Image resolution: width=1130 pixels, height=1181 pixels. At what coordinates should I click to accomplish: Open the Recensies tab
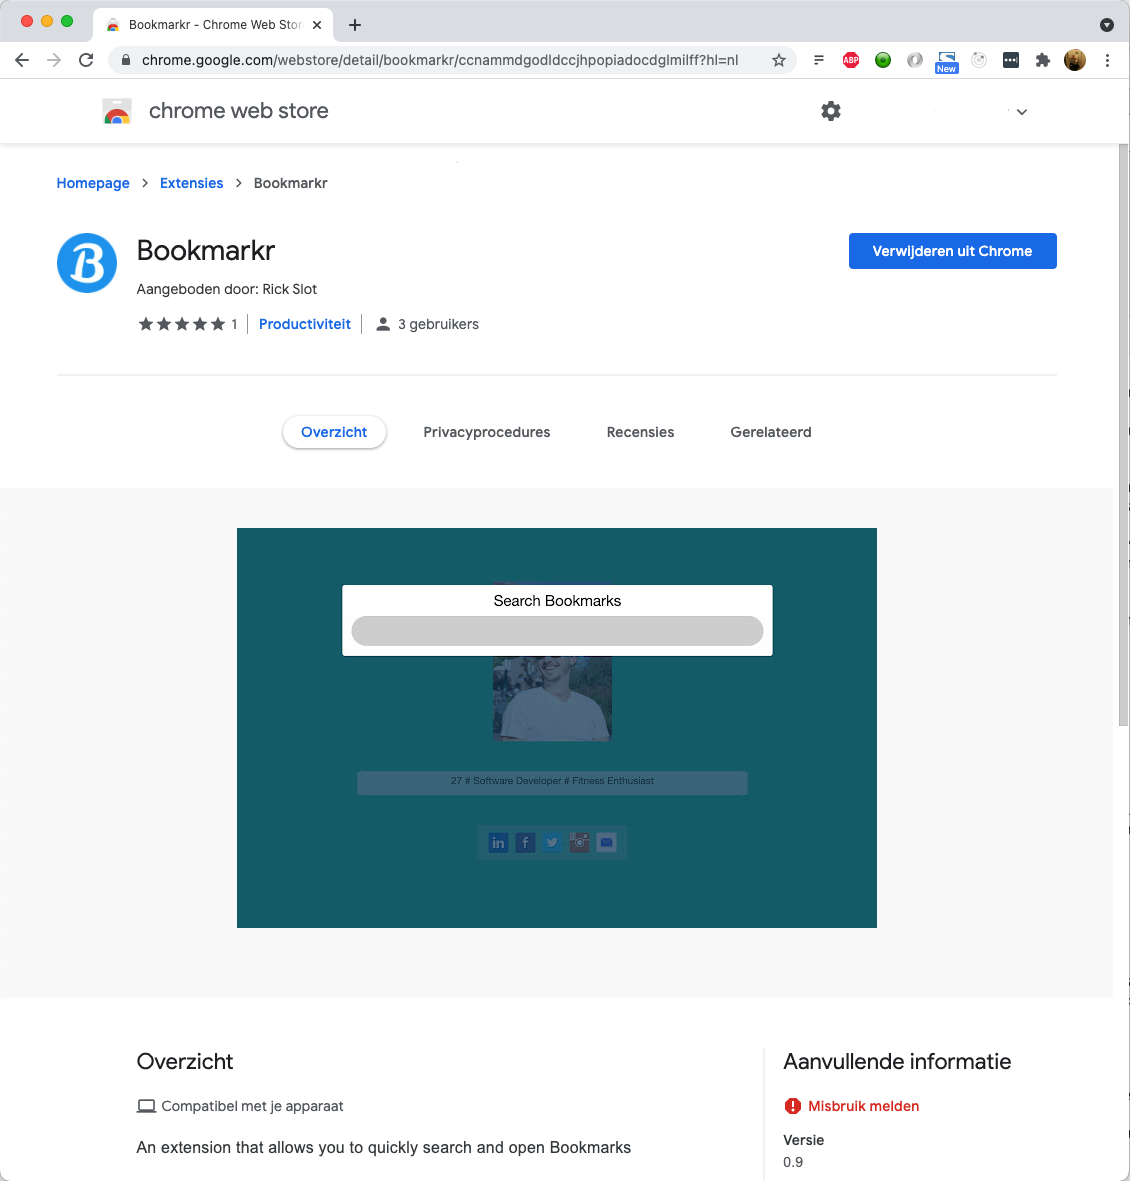[x=640, y=432]
